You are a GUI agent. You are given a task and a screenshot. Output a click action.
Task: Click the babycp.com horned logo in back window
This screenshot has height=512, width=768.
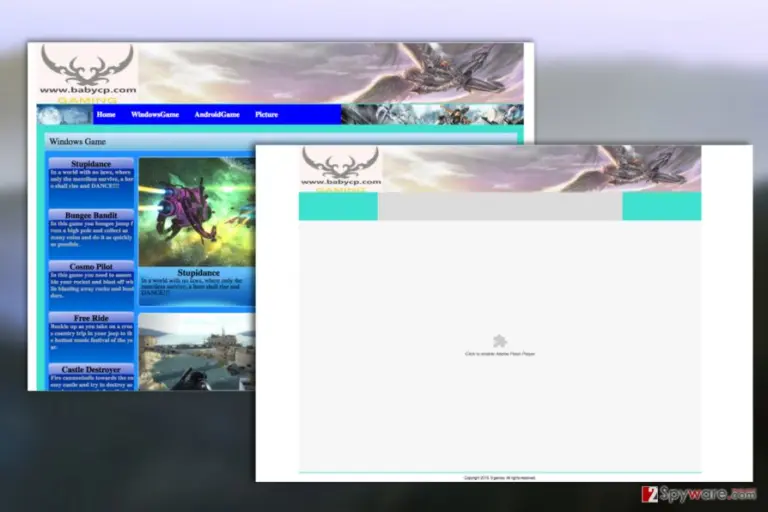pos(88,73)
